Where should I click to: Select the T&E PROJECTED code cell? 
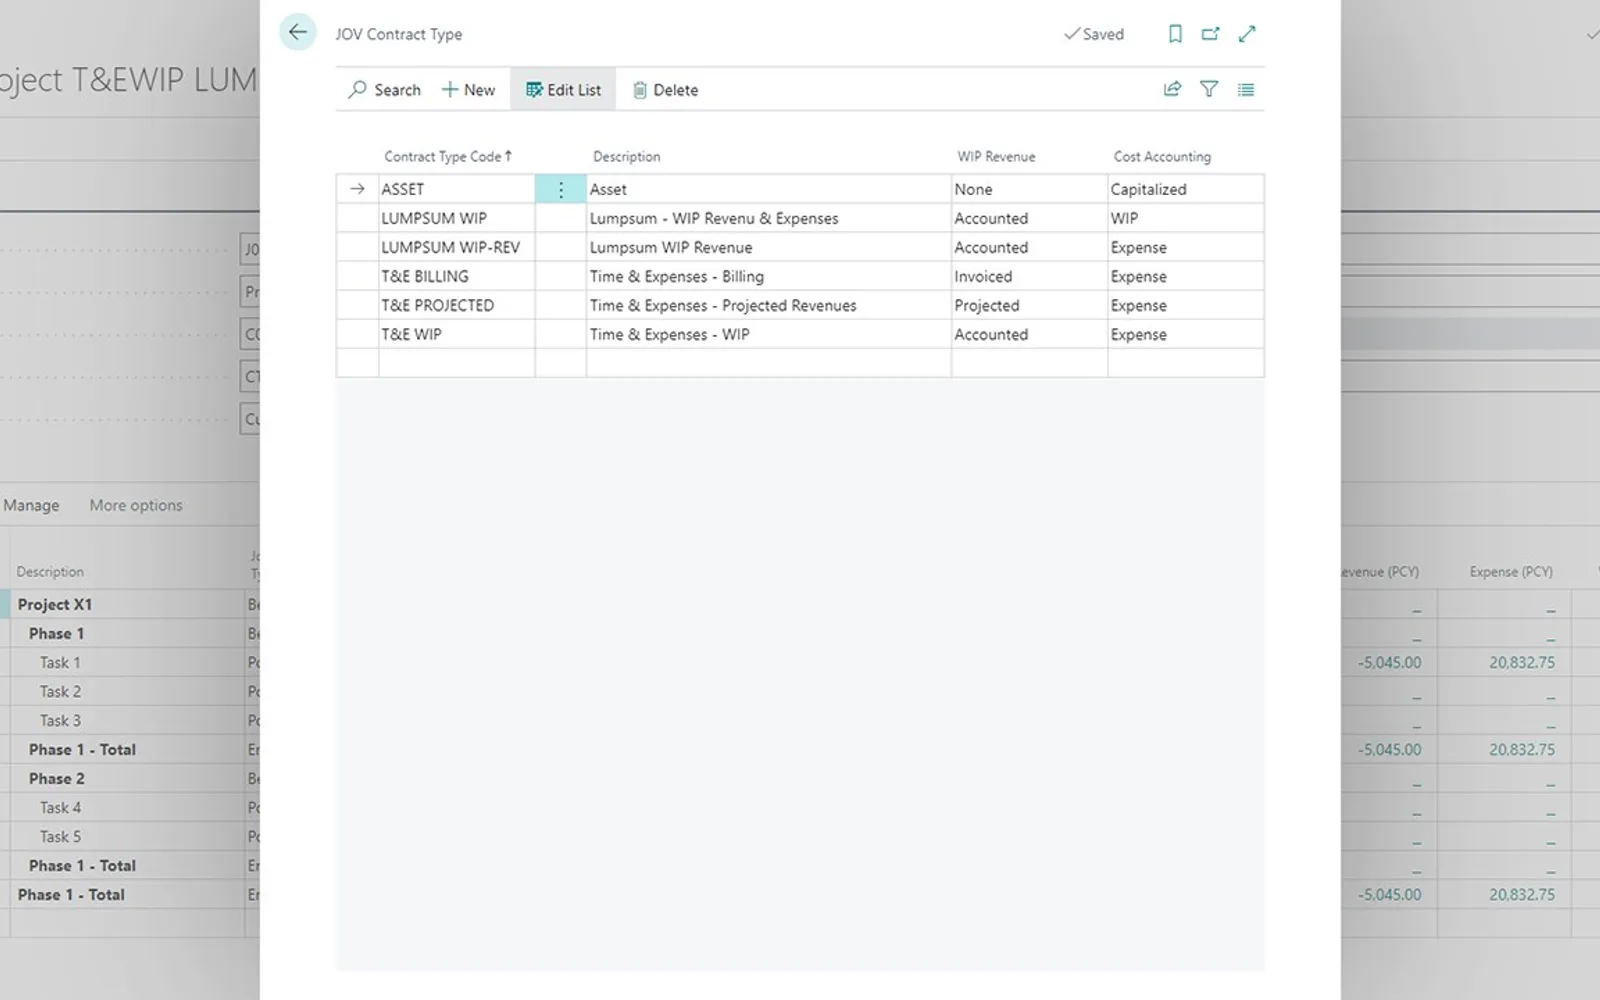point(456,305)
